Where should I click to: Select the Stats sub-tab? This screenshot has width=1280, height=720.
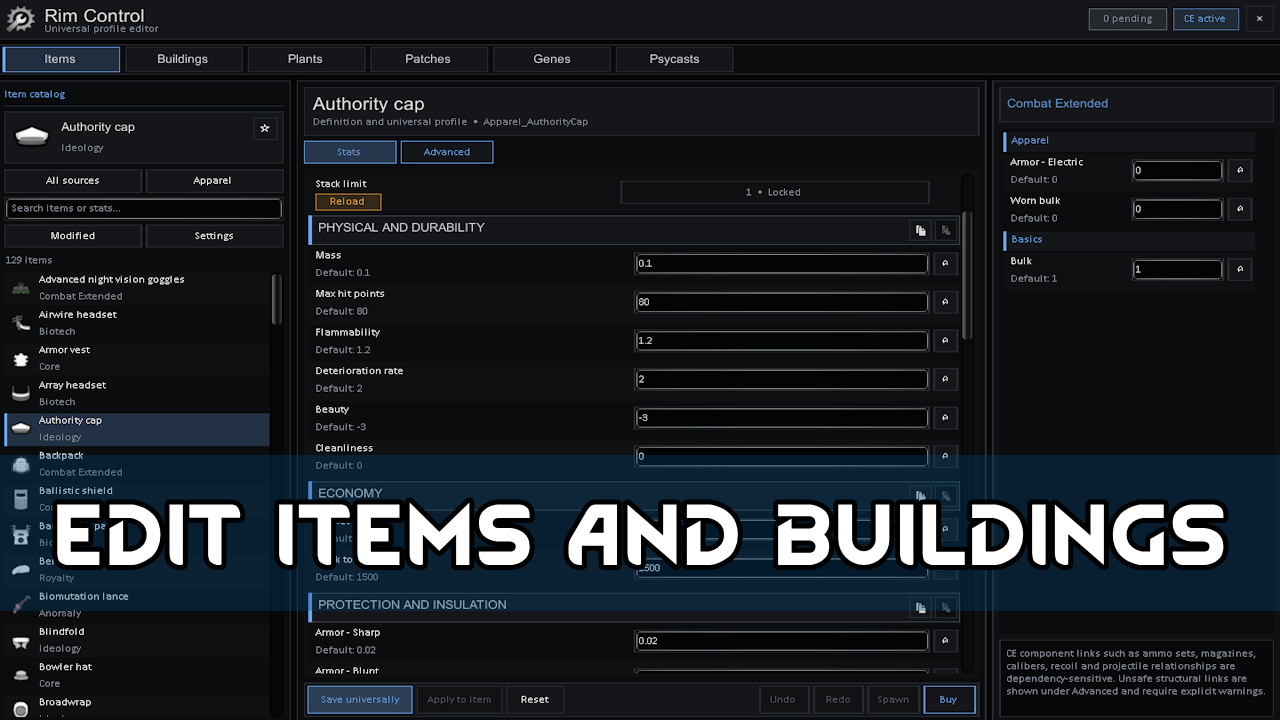point(349,152)
